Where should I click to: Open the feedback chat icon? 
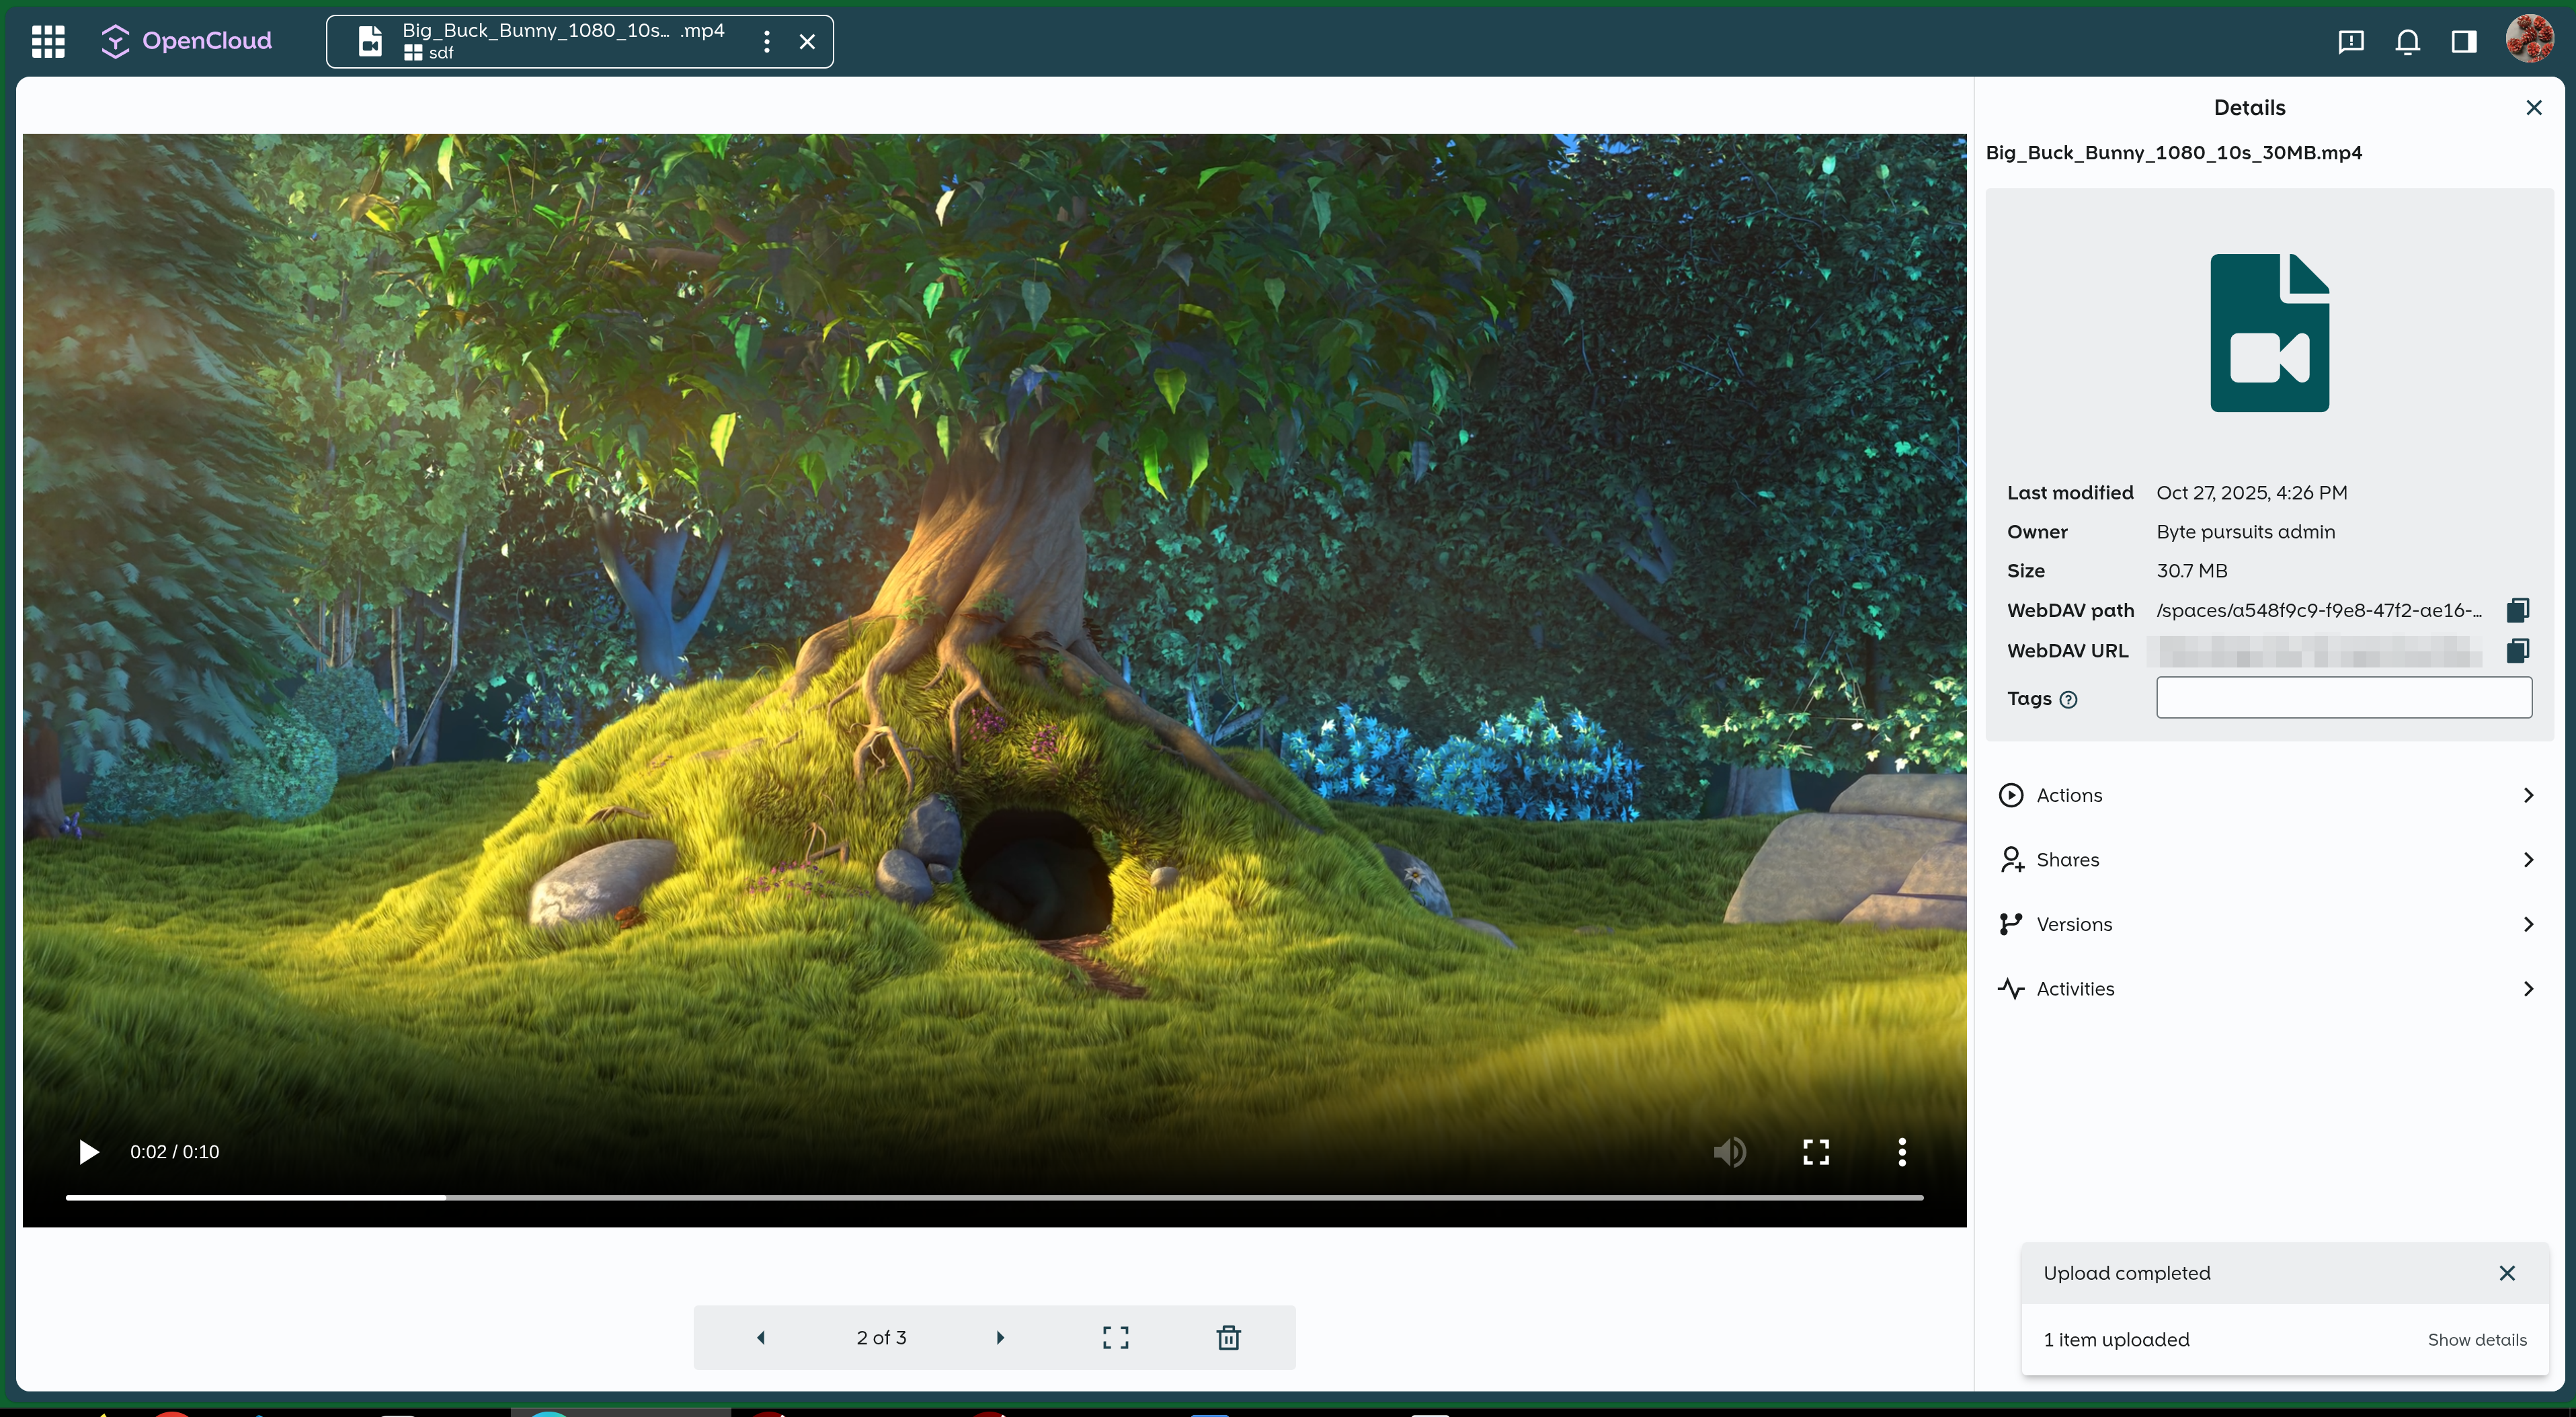pyautogui.click(x=2350, y=41)
